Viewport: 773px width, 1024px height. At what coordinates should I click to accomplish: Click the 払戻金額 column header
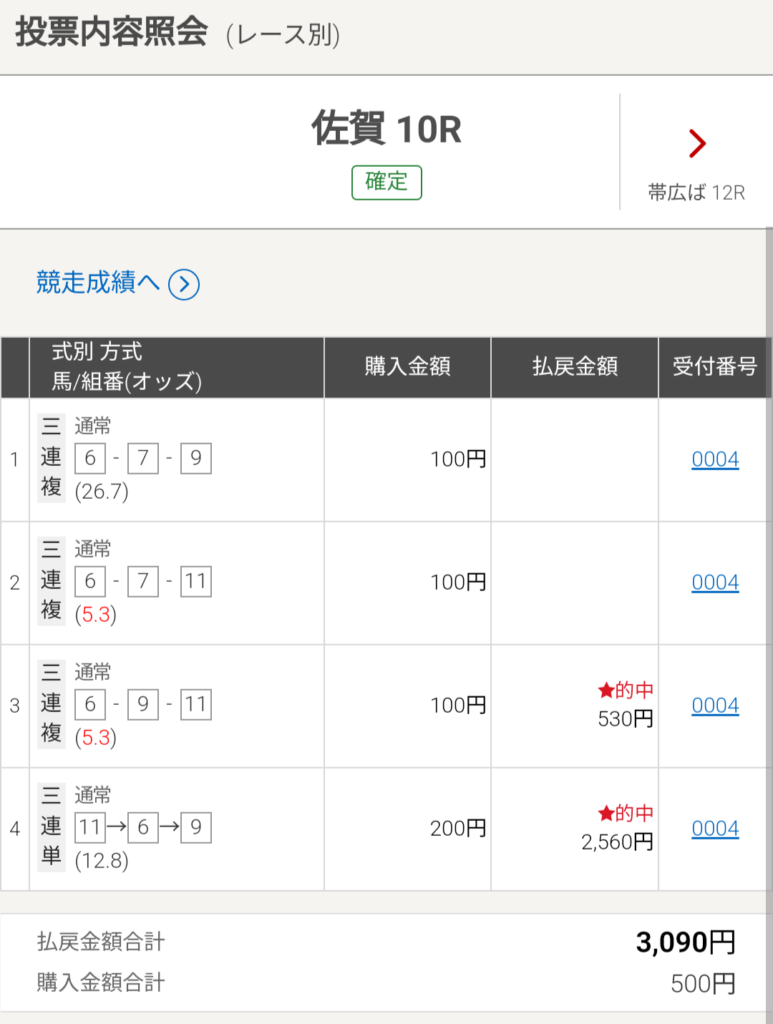[x=575, y=366]
